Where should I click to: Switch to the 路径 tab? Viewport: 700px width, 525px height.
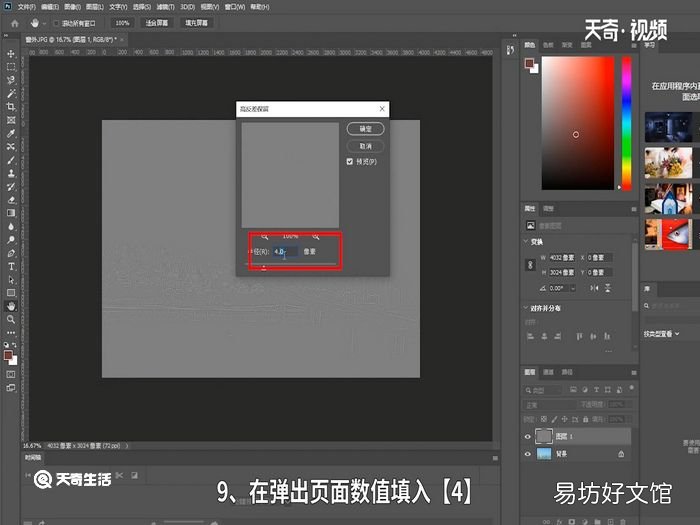coord(567,372)
